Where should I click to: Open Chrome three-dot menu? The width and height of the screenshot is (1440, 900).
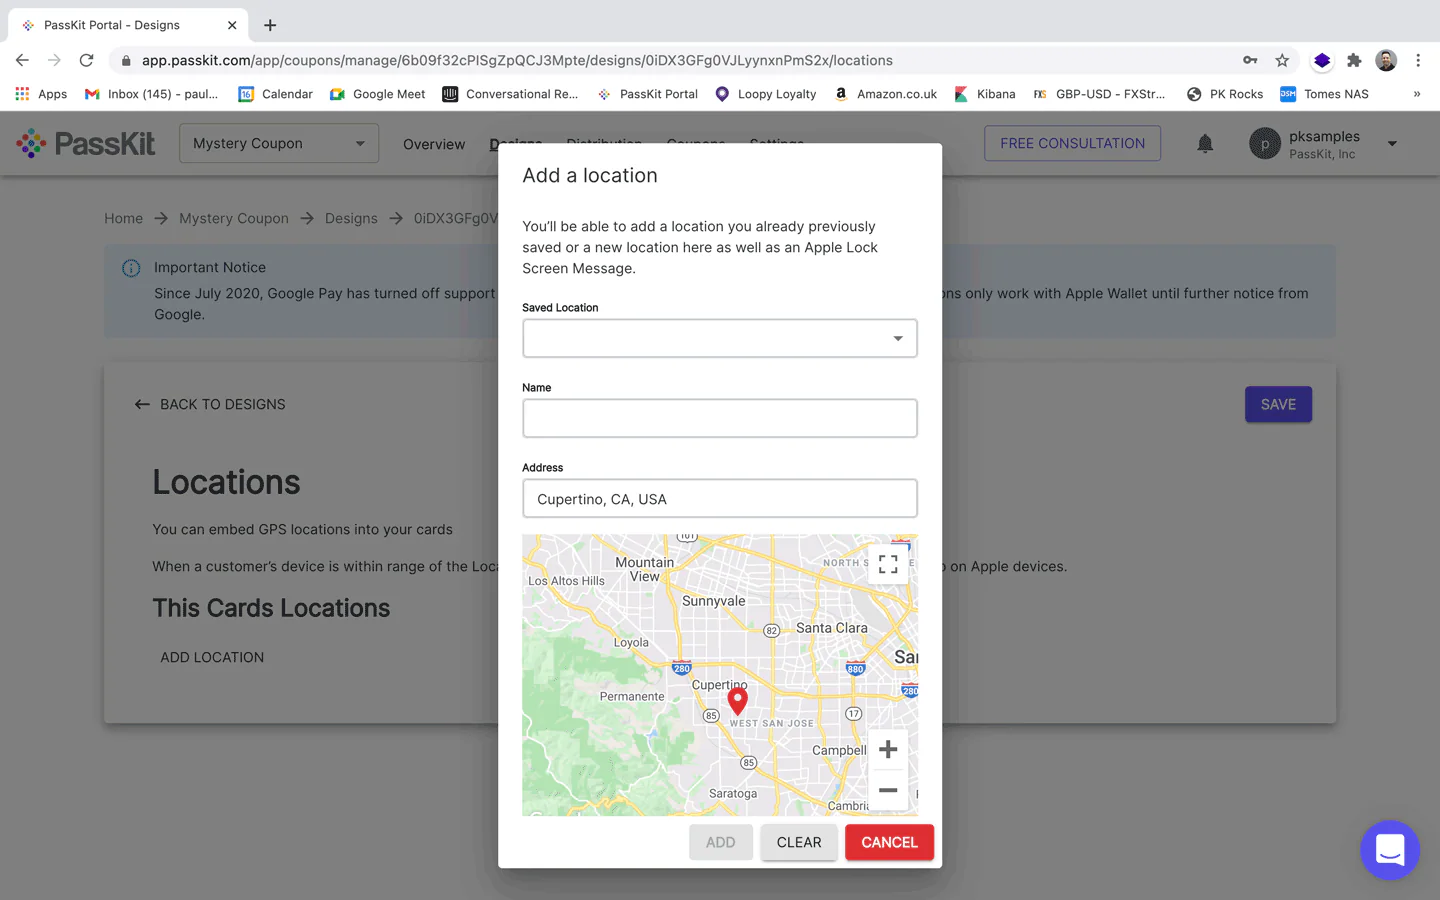pyautogui.click(x=1418, y=60)
